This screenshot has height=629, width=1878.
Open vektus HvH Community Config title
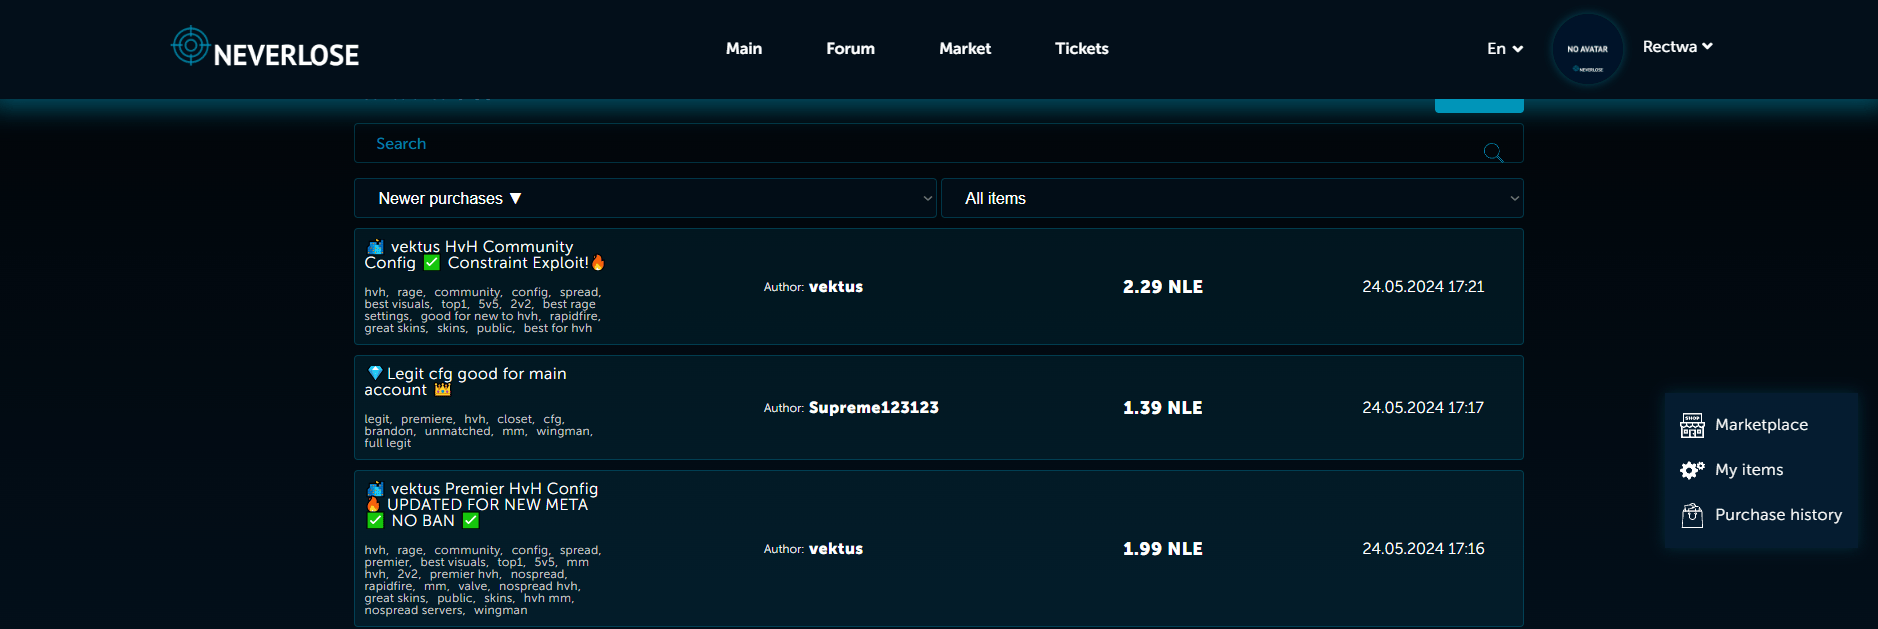click(485, 254)
